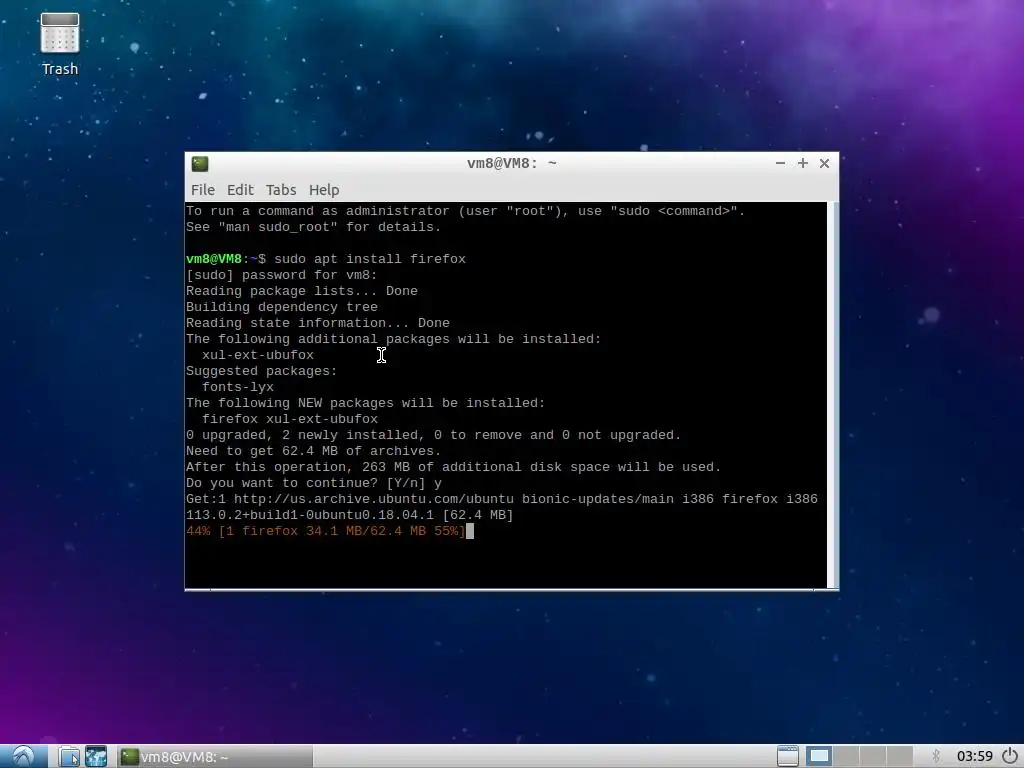Click the '0 upgraded, 2 newly installed' summary line
The height and width of the screenshot is (768, 1024).
(434, 435)
